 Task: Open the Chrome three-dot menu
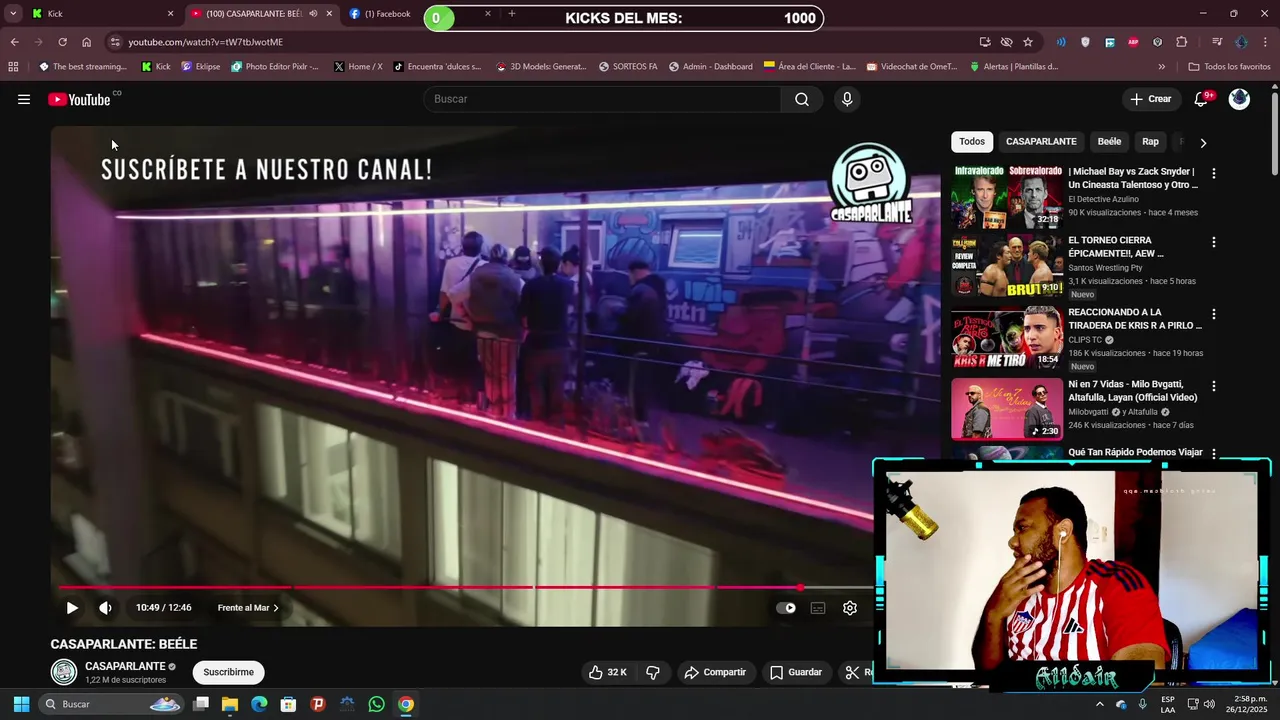click(1265, 42)
